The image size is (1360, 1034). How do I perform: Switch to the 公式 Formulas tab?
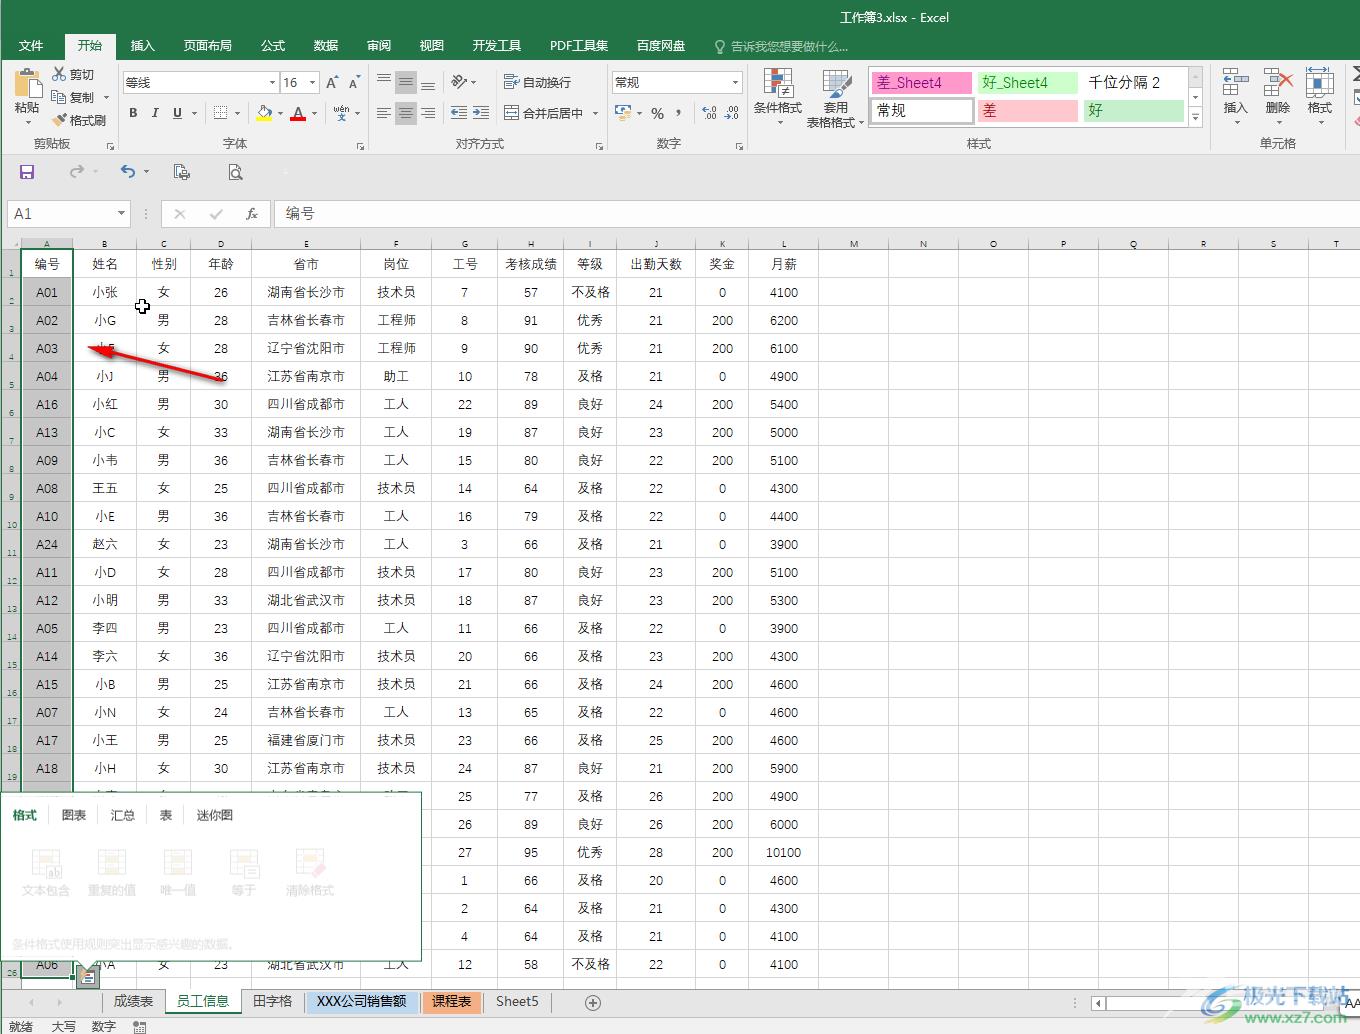[x=273, y=46]
